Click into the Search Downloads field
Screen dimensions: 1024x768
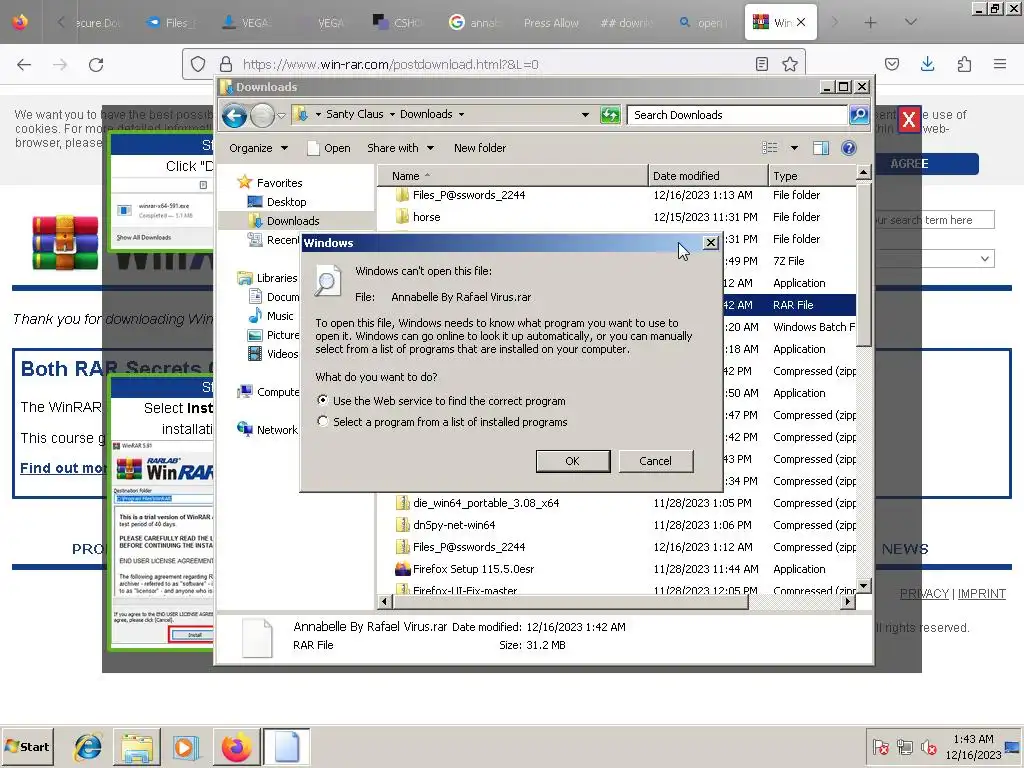tap(737, 115)
